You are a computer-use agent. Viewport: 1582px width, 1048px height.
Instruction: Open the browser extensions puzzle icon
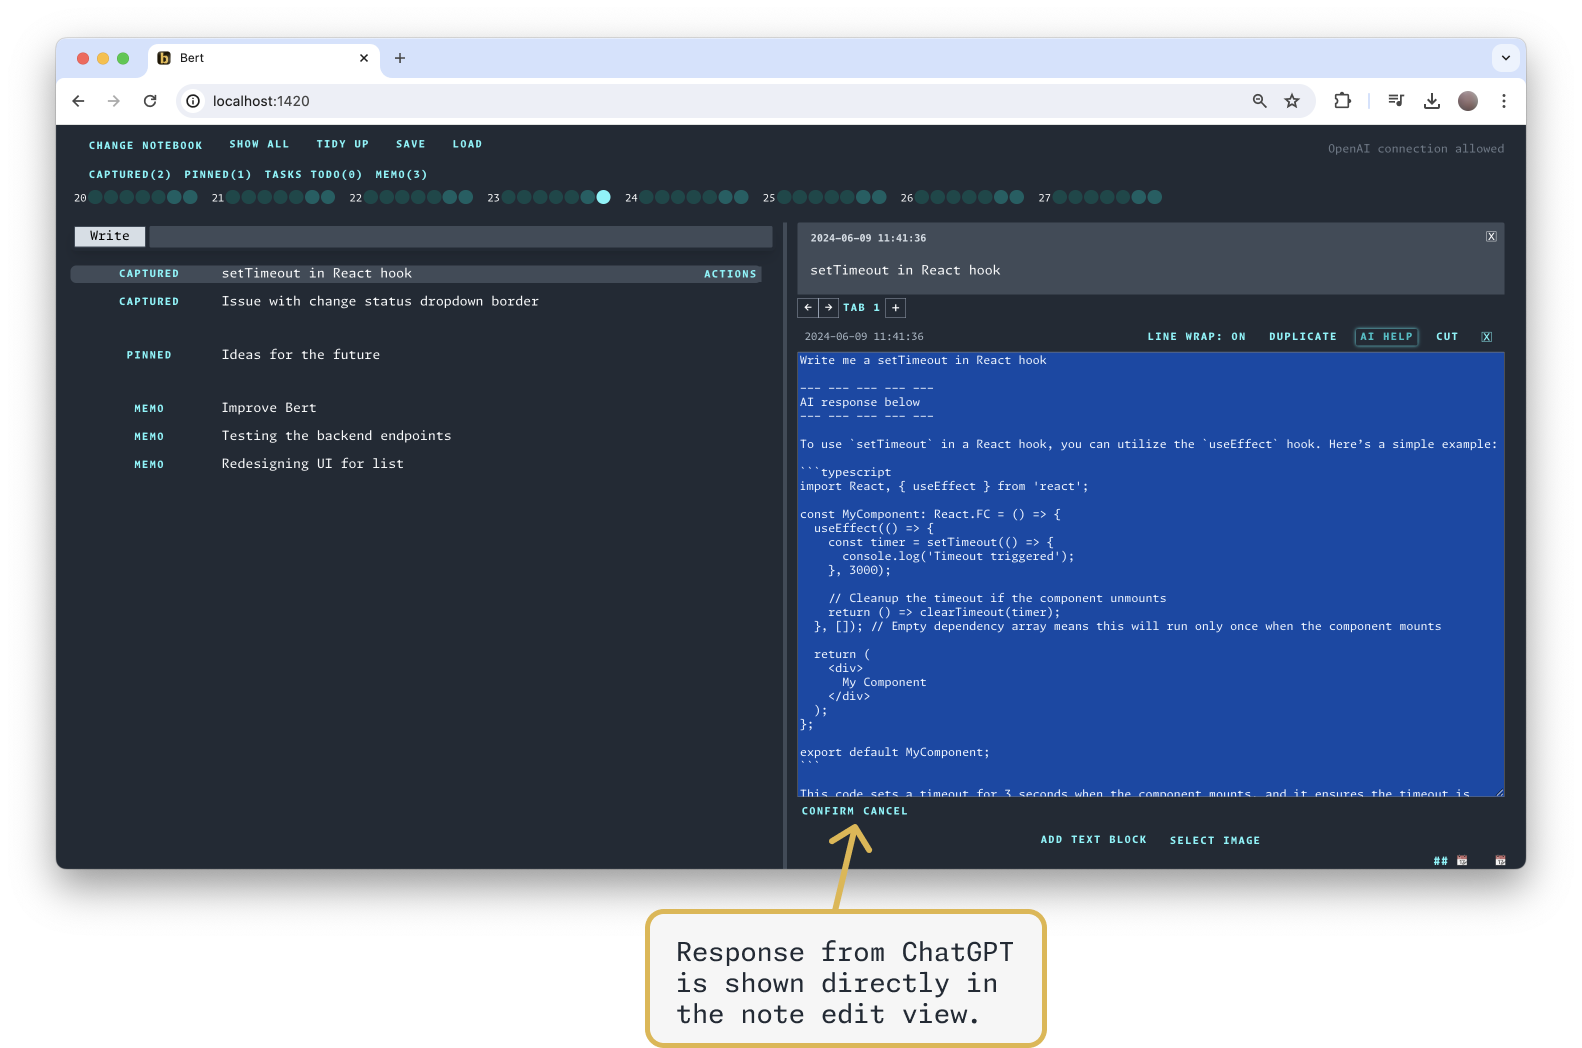(x=1342, y=100)
